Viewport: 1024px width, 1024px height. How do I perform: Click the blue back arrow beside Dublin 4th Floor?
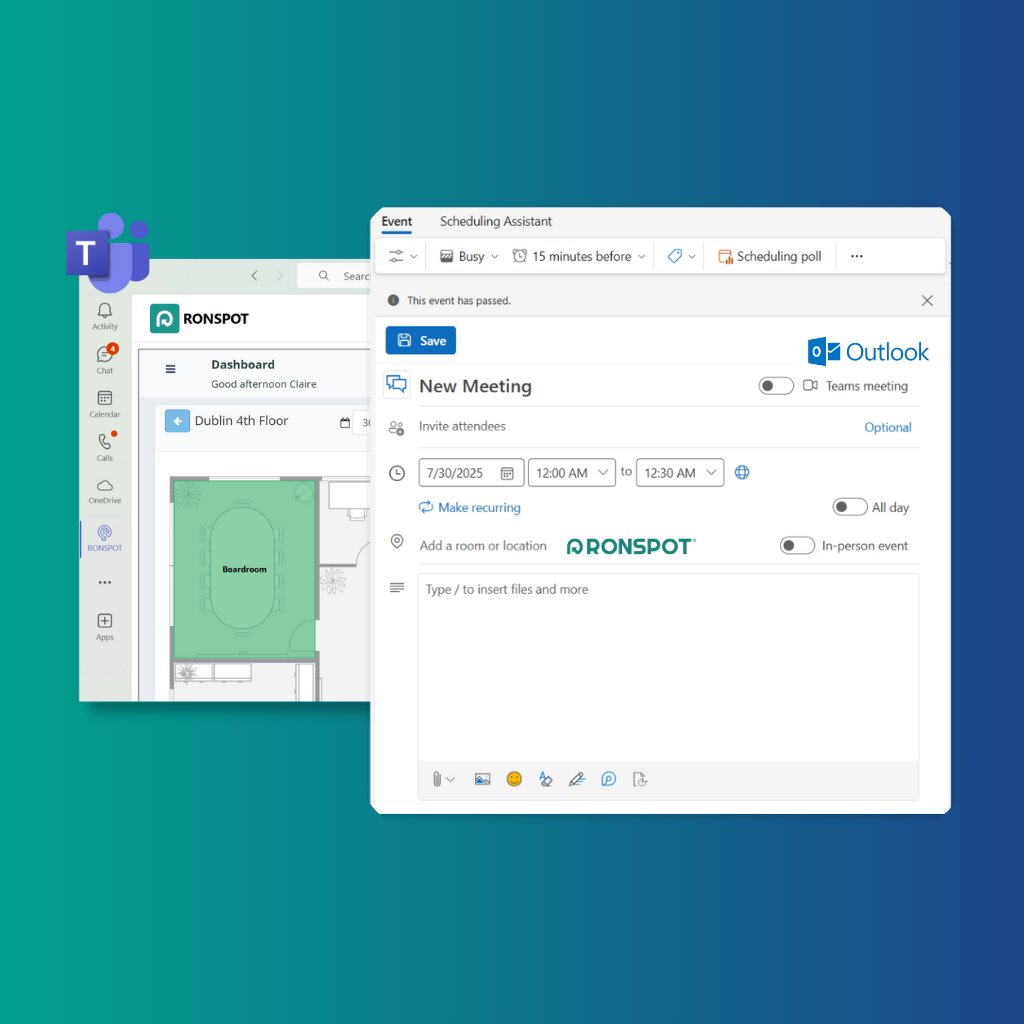177,421
